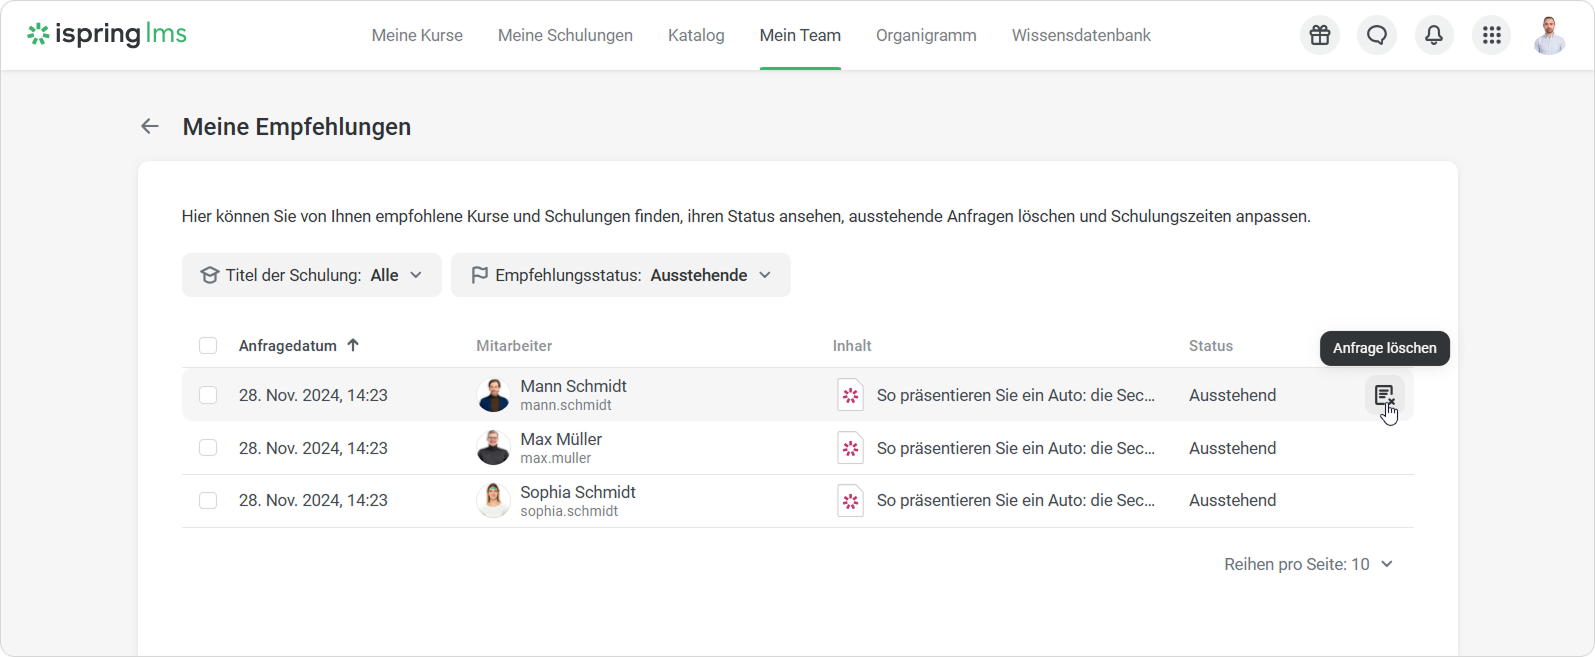Select the checkbox for Sophia Schmidt's row
Image resolution: width=1595 pixels, height=657 pixels.
coord(208,500)
